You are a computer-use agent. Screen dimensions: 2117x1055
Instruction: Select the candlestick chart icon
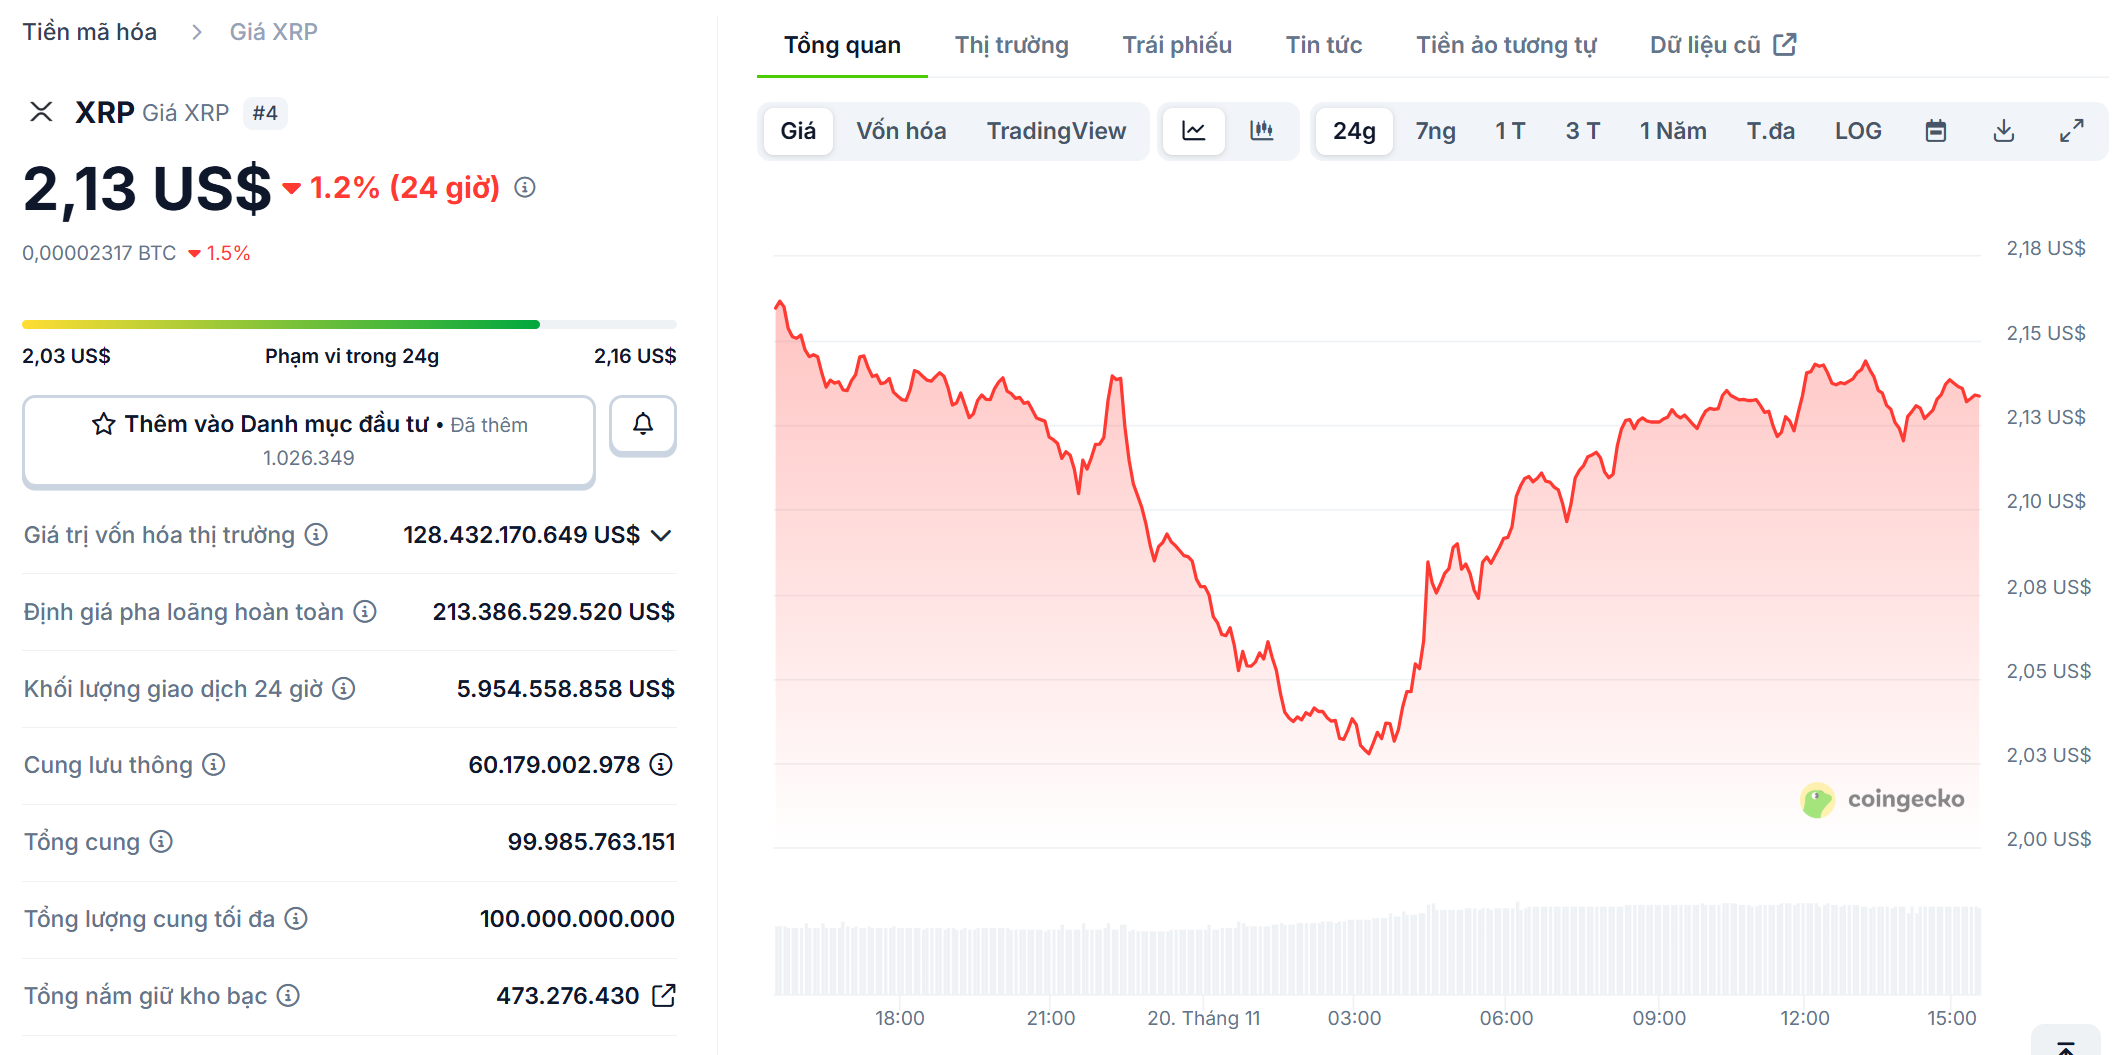(1262, 130)
